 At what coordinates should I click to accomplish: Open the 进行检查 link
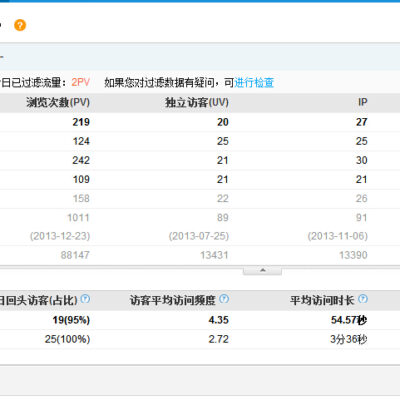[x=254, y=82]
